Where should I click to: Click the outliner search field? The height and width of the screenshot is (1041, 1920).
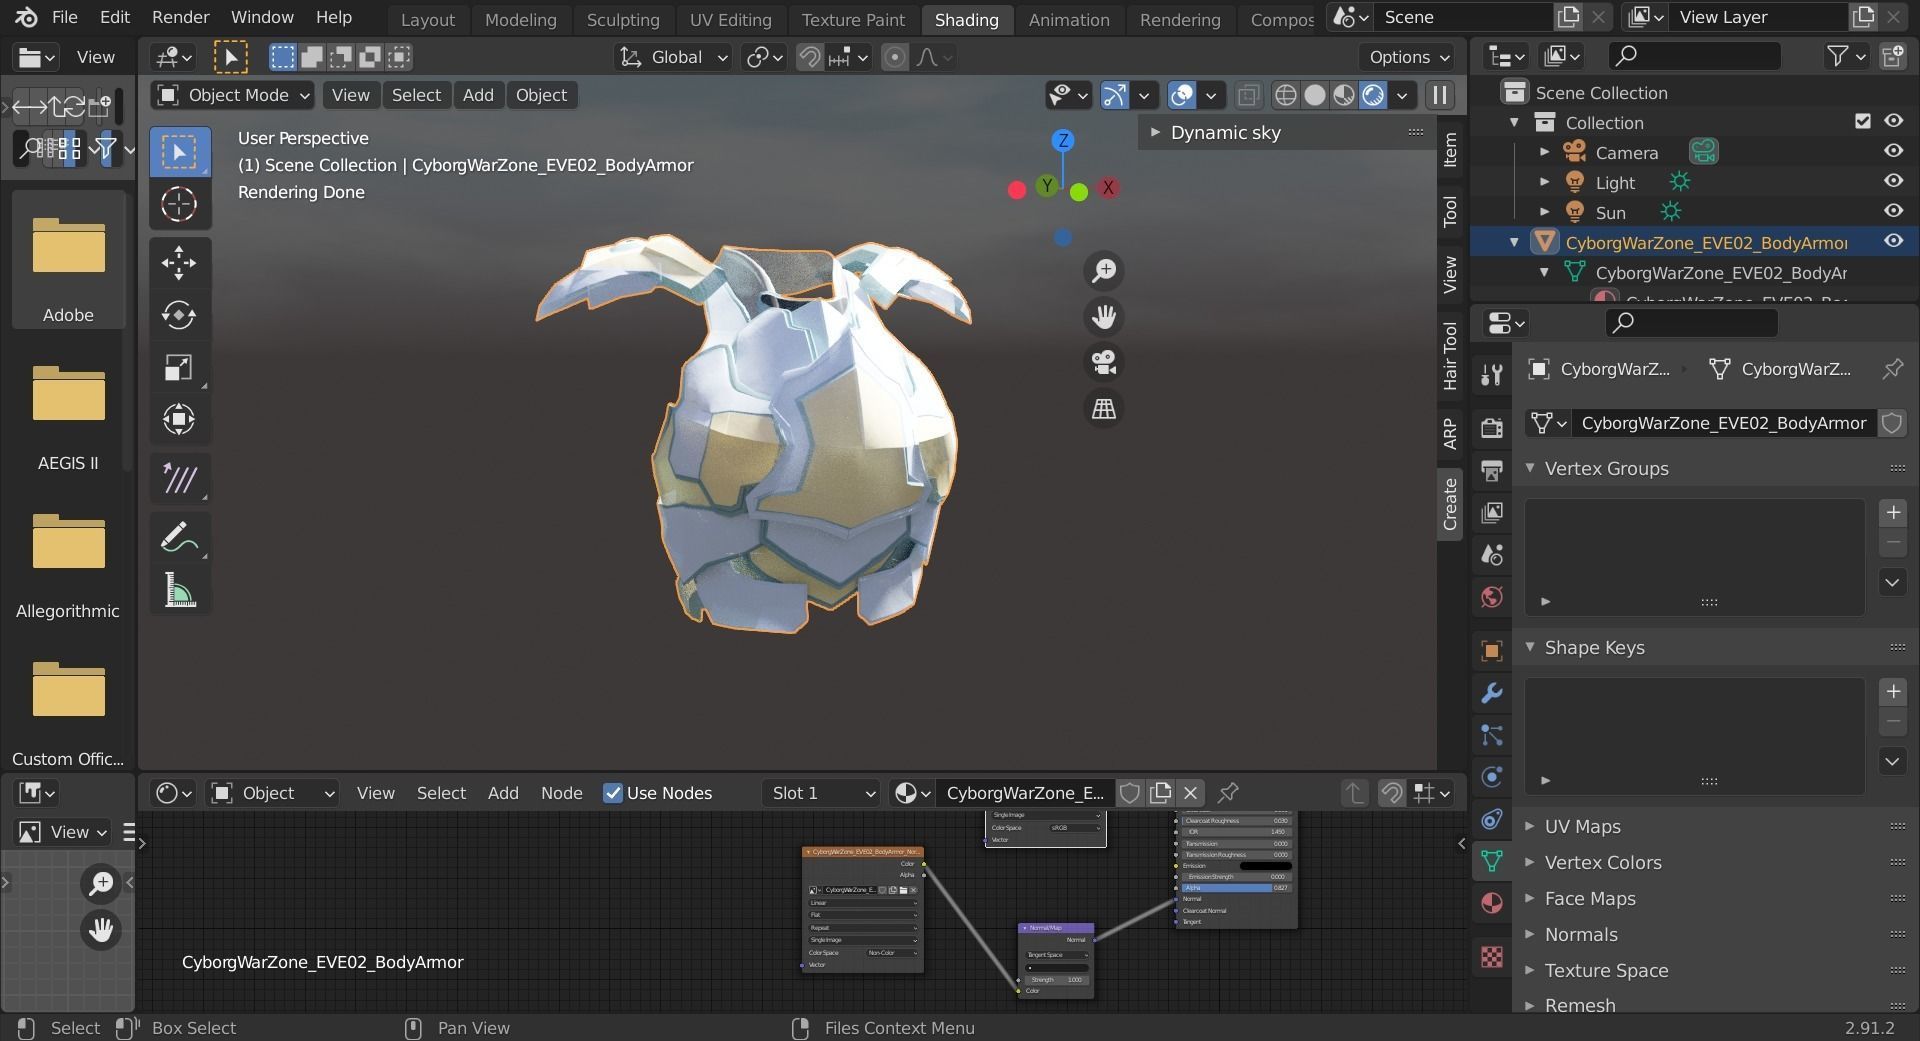point(1694,56)
